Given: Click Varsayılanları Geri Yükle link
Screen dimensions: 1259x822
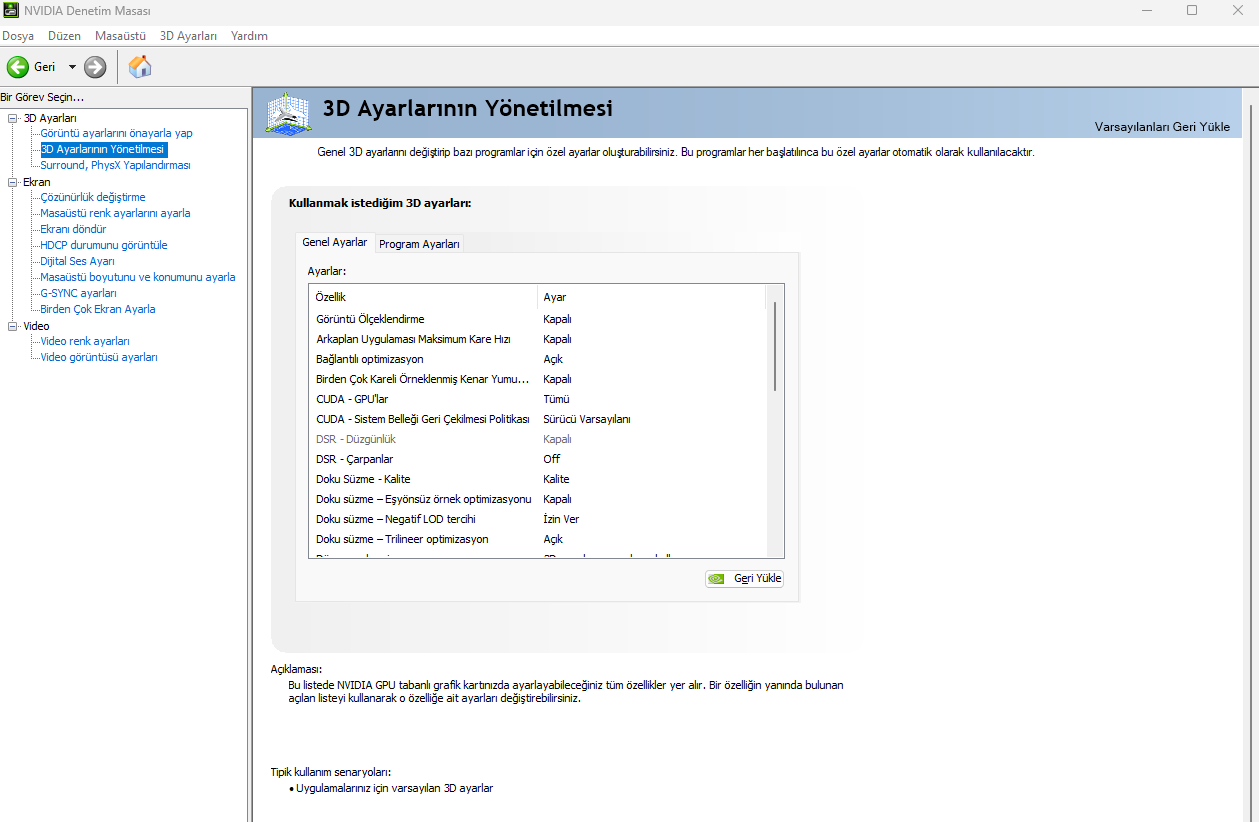Looking at the screenshot, I should [x=1162, y=127].
